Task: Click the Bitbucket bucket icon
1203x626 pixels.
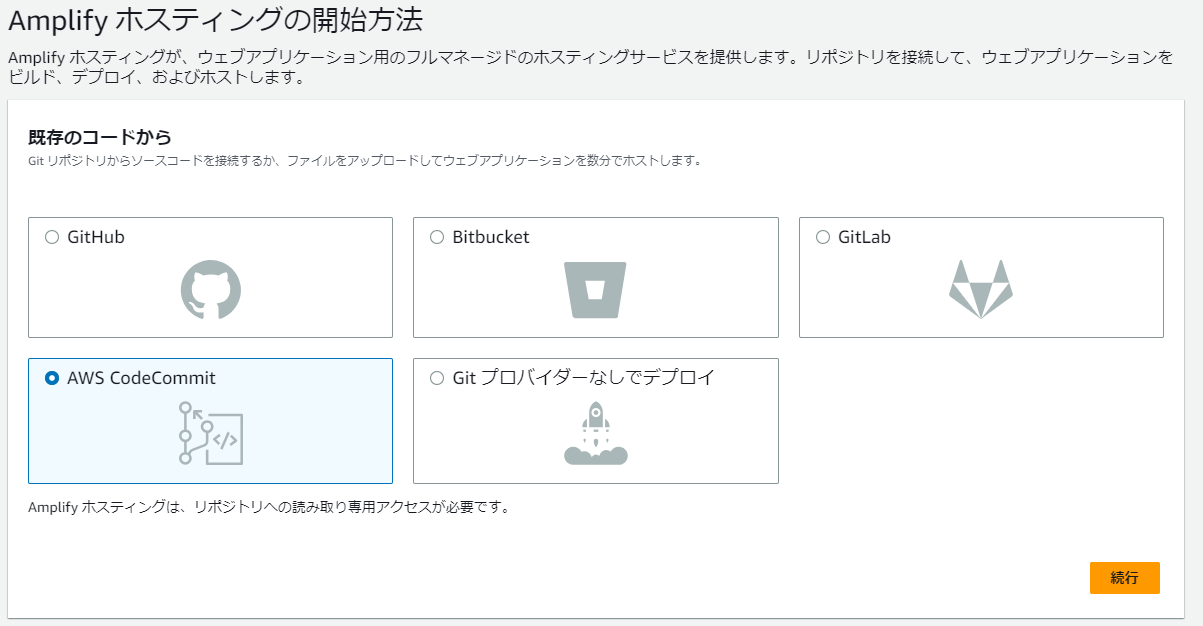Action: click(x=595, y=290)
